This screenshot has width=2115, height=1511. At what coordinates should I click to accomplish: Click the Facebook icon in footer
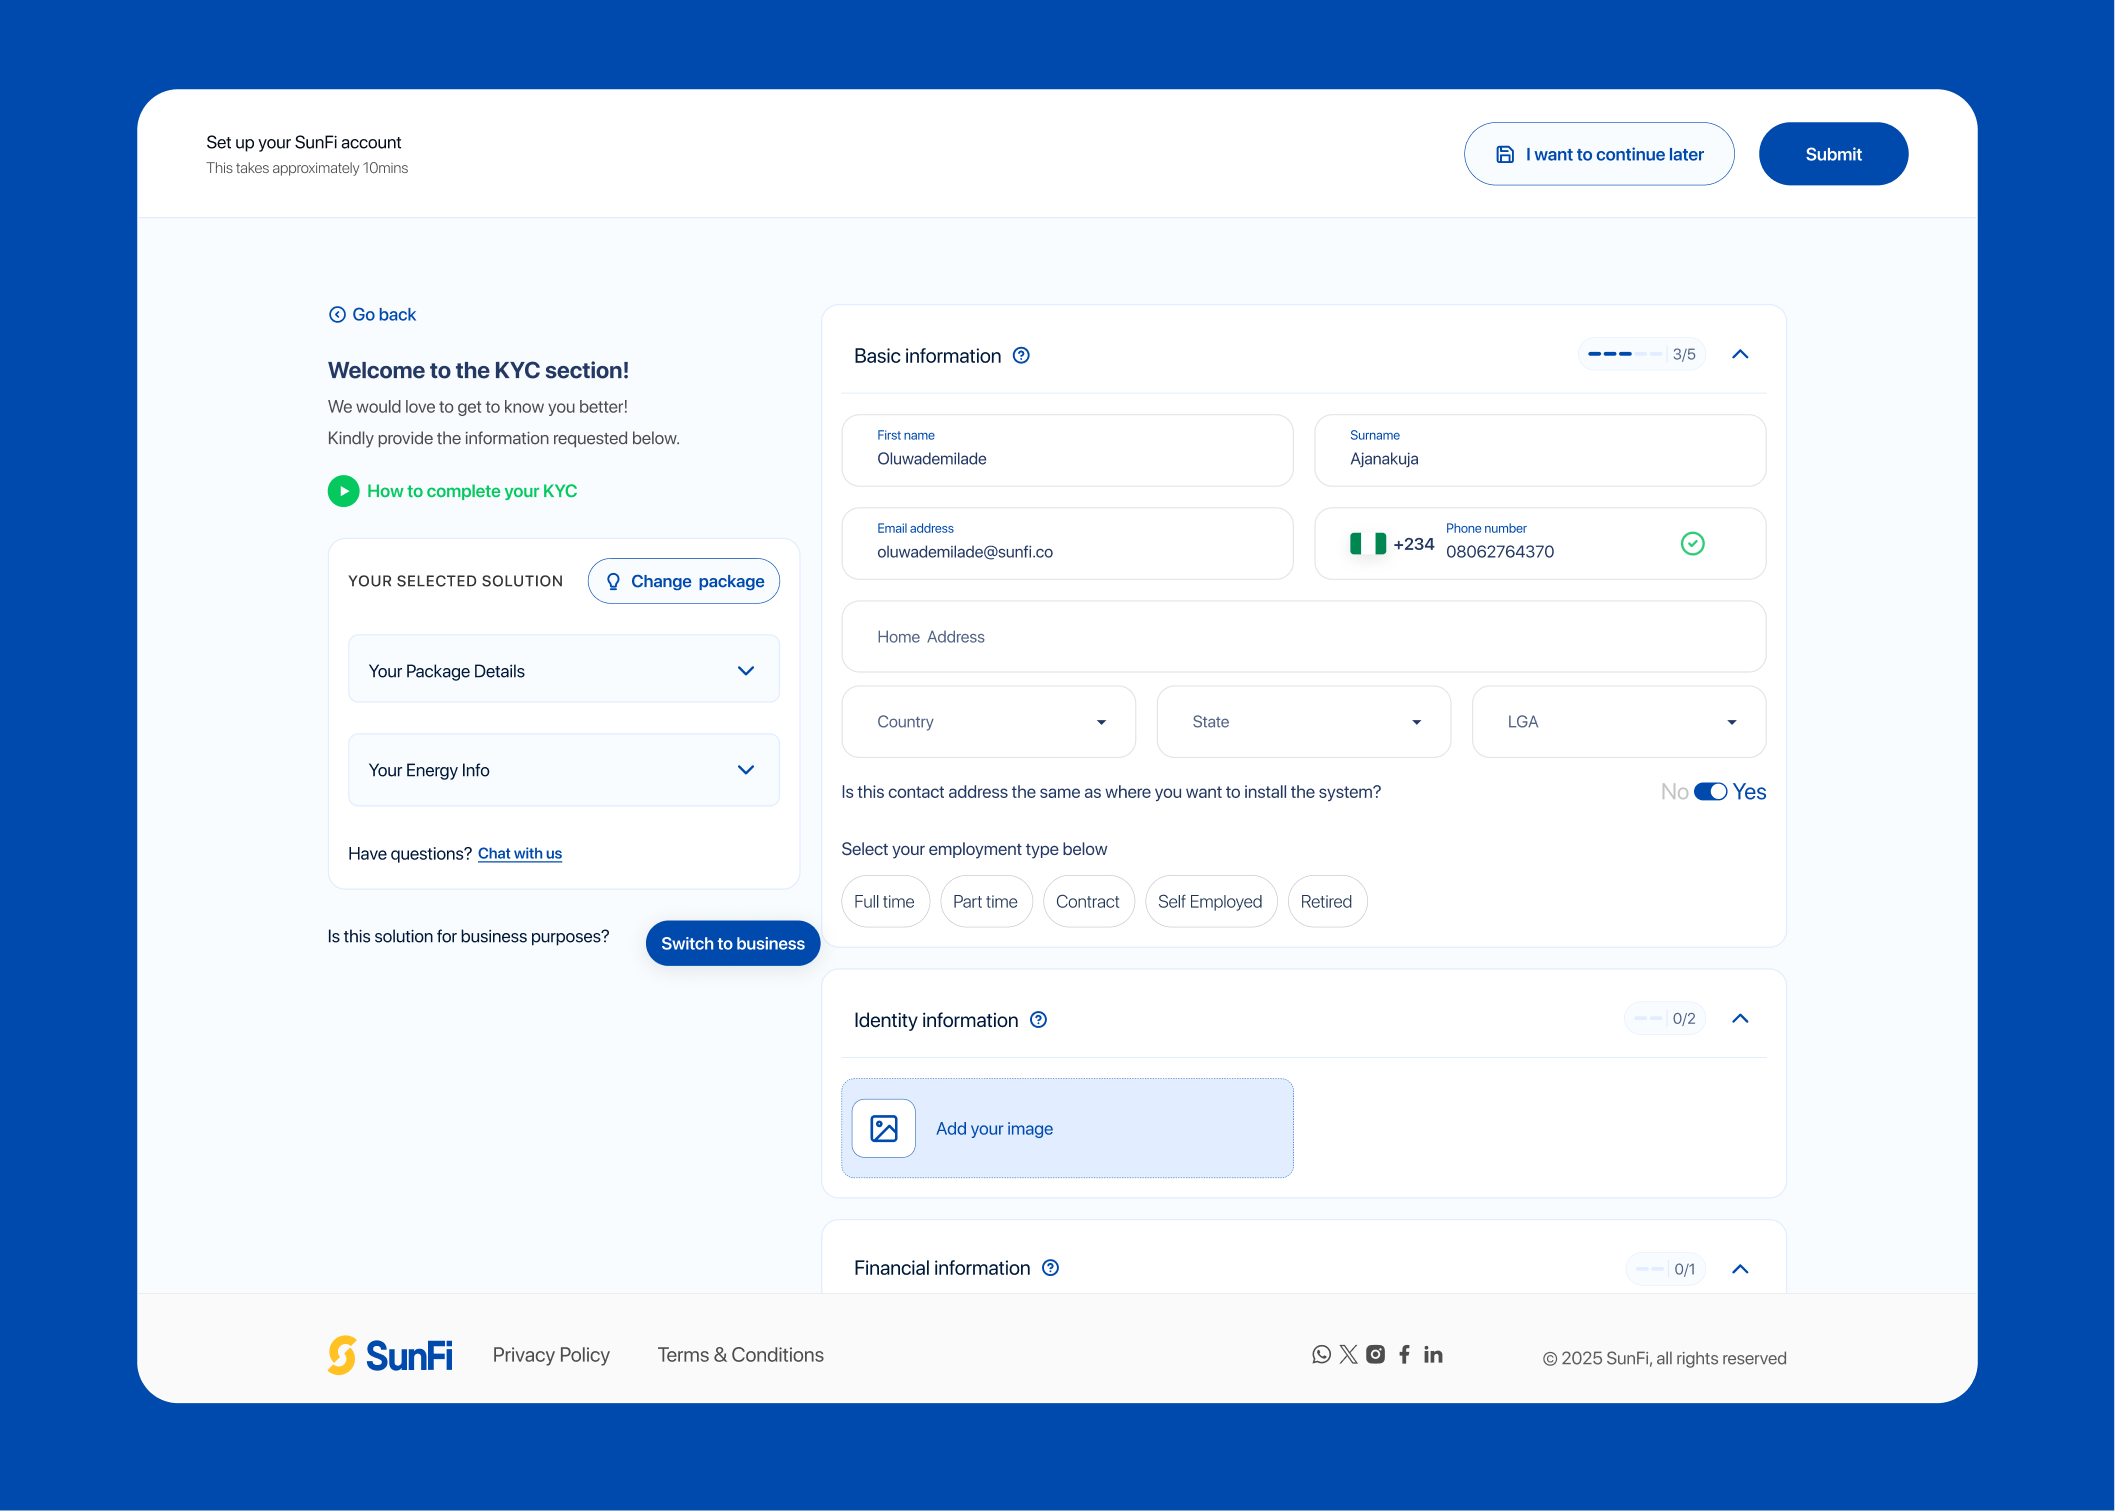pyautogui.click(x=1404, y=1354)
